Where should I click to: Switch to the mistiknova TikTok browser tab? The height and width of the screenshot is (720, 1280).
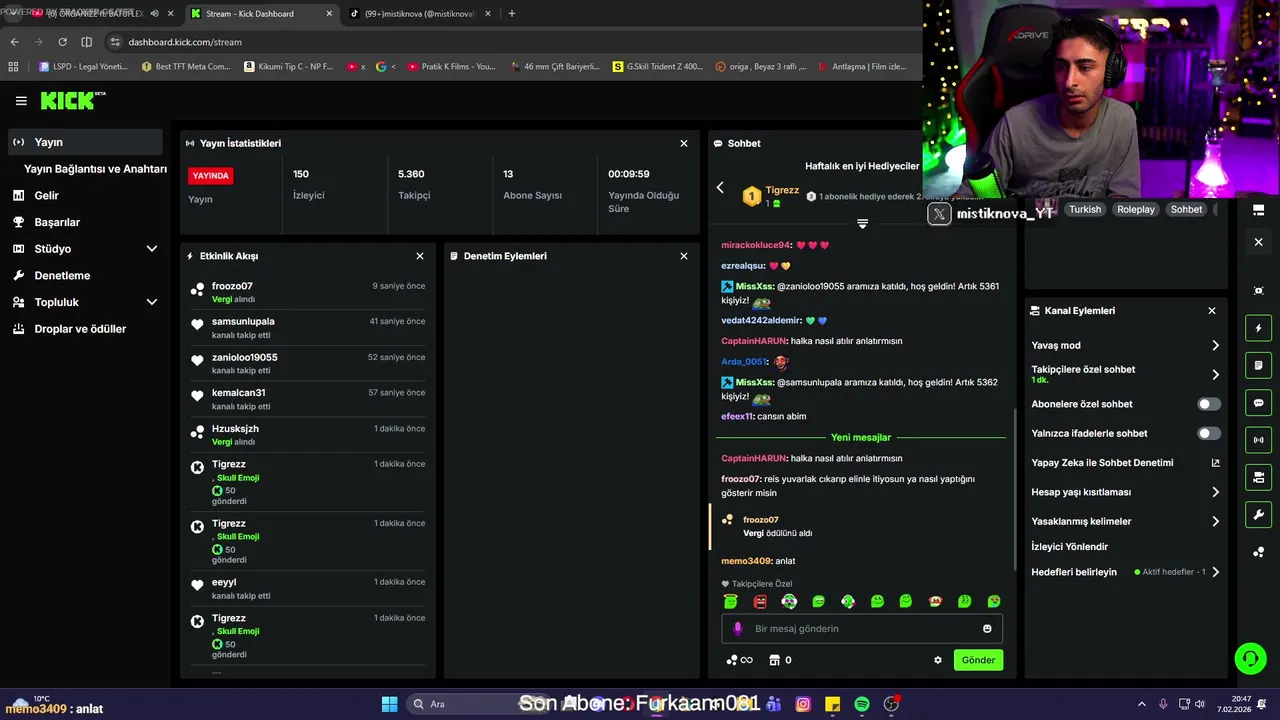click(x=420, y=14)
